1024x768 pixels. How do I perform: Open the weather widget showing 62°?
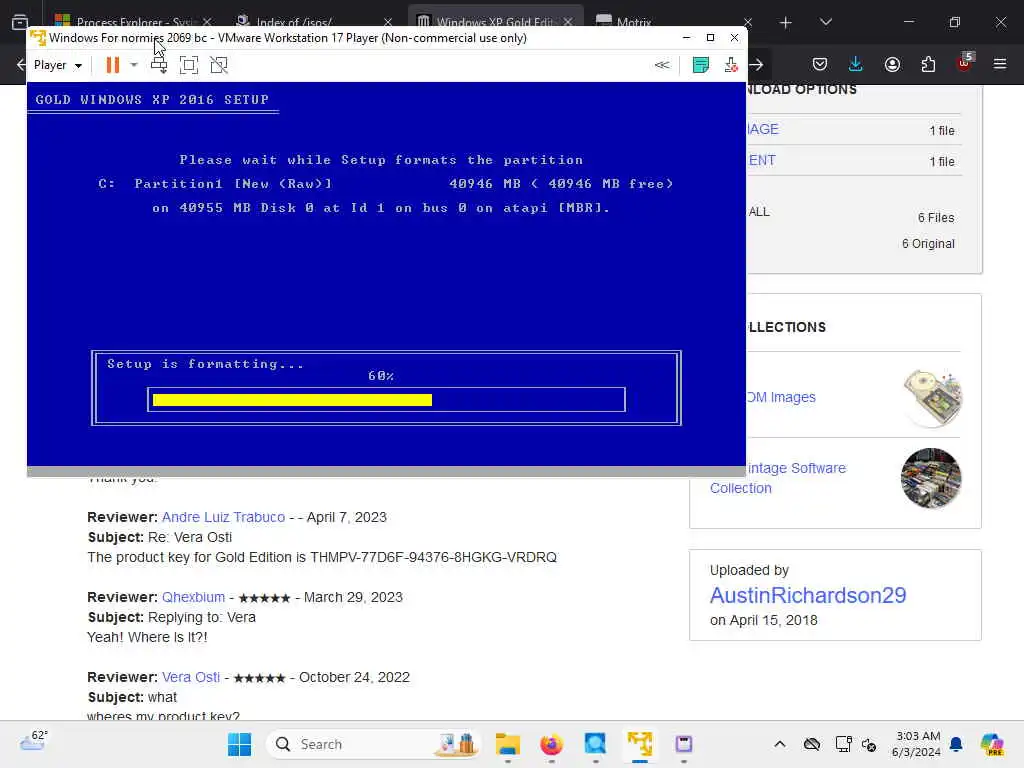pyautogui.click(x=33, y=741)
